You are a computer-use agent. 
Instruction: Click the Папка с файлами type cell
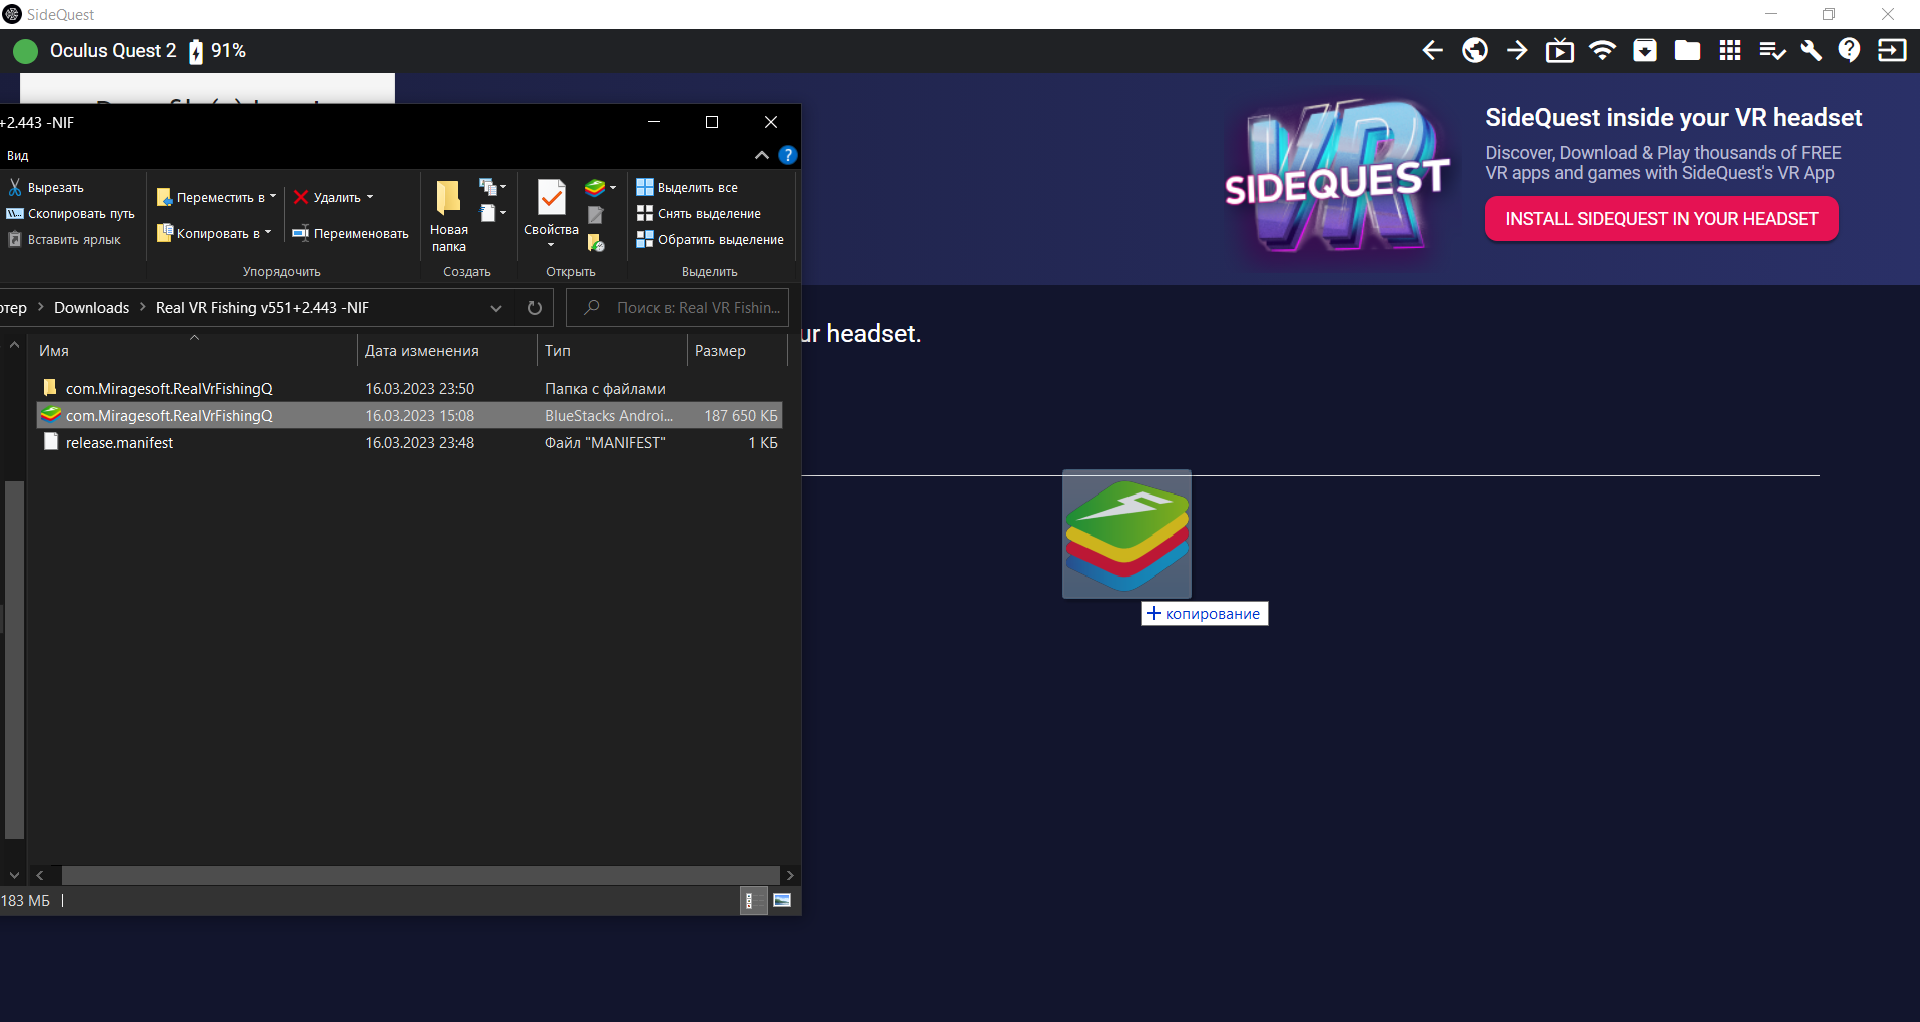point(605,388)
